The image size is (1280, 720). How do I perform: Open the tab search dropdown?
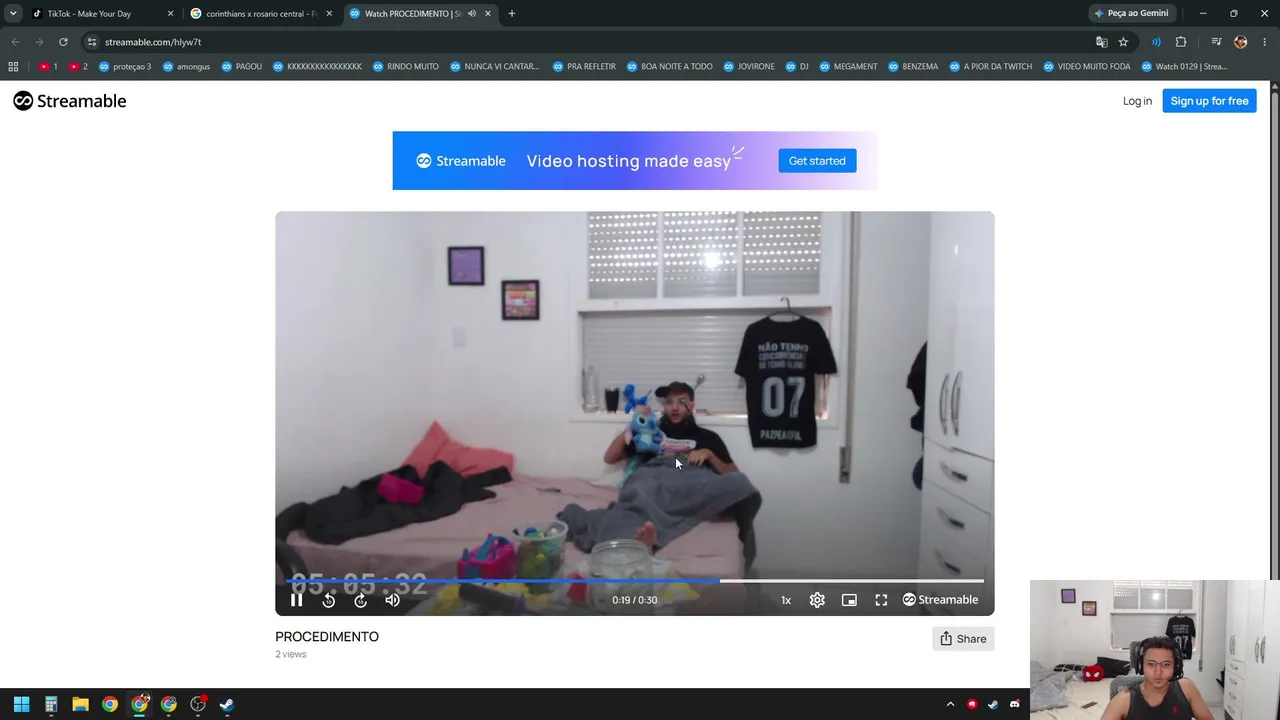(13, 14)
